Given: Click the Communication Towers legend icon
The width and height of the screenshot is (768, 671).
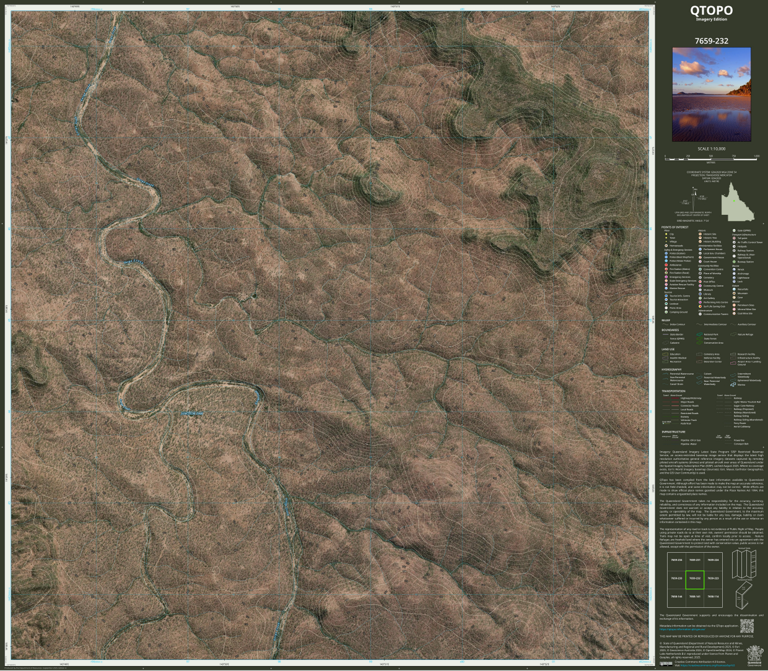Looking at the screenshot, I should pos(700,314).
